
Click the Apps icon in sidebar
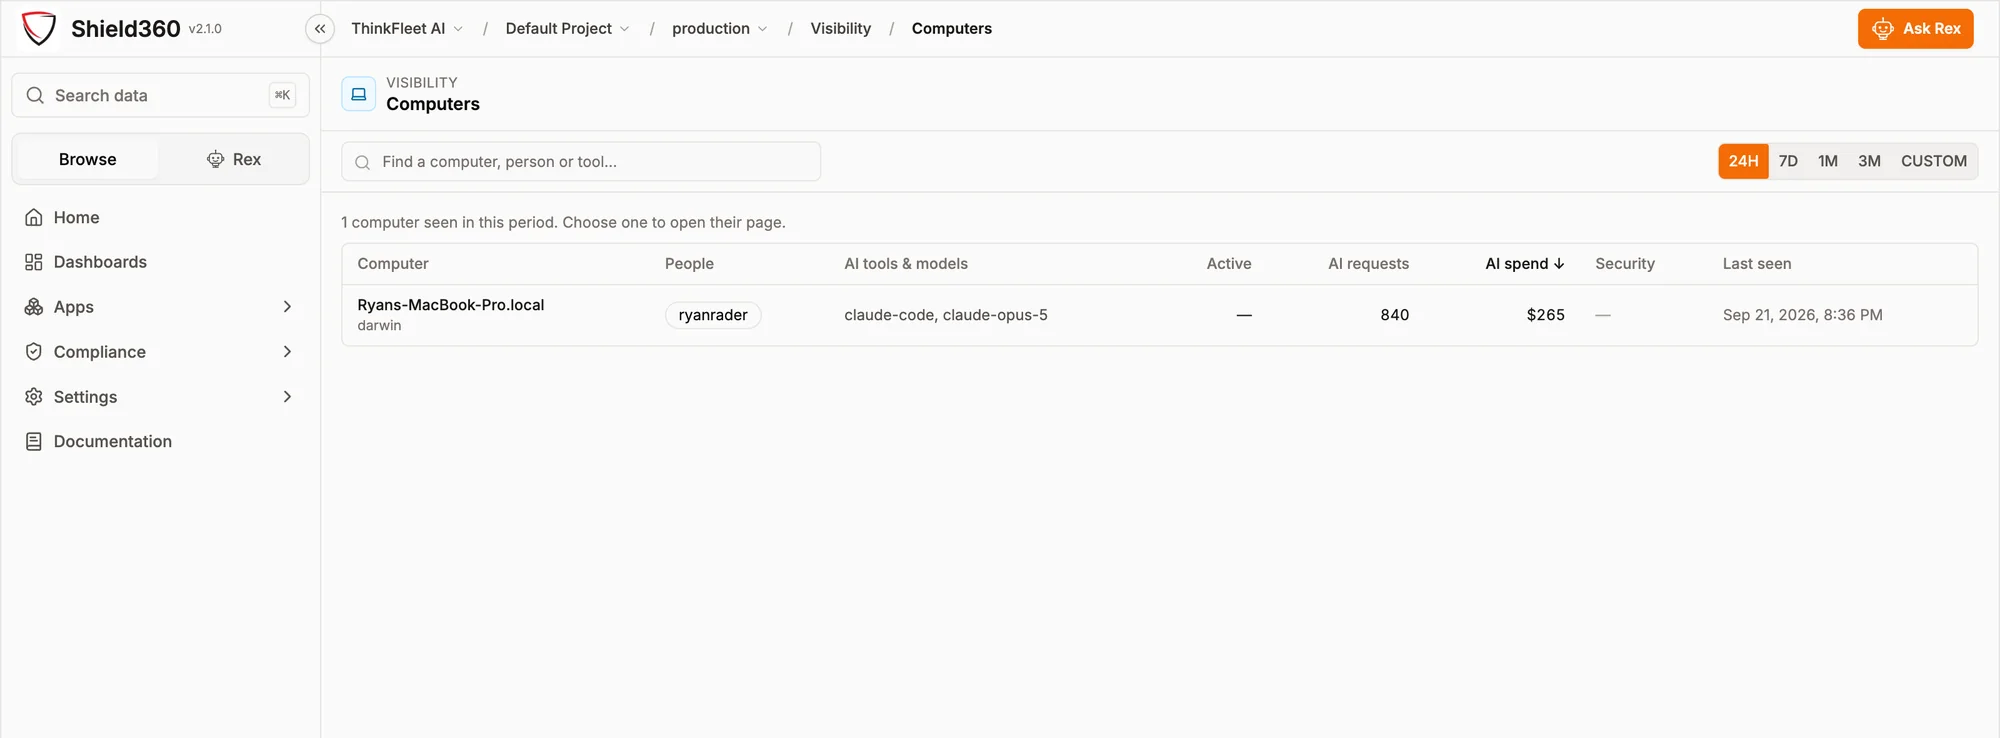[x=34, y=307]
